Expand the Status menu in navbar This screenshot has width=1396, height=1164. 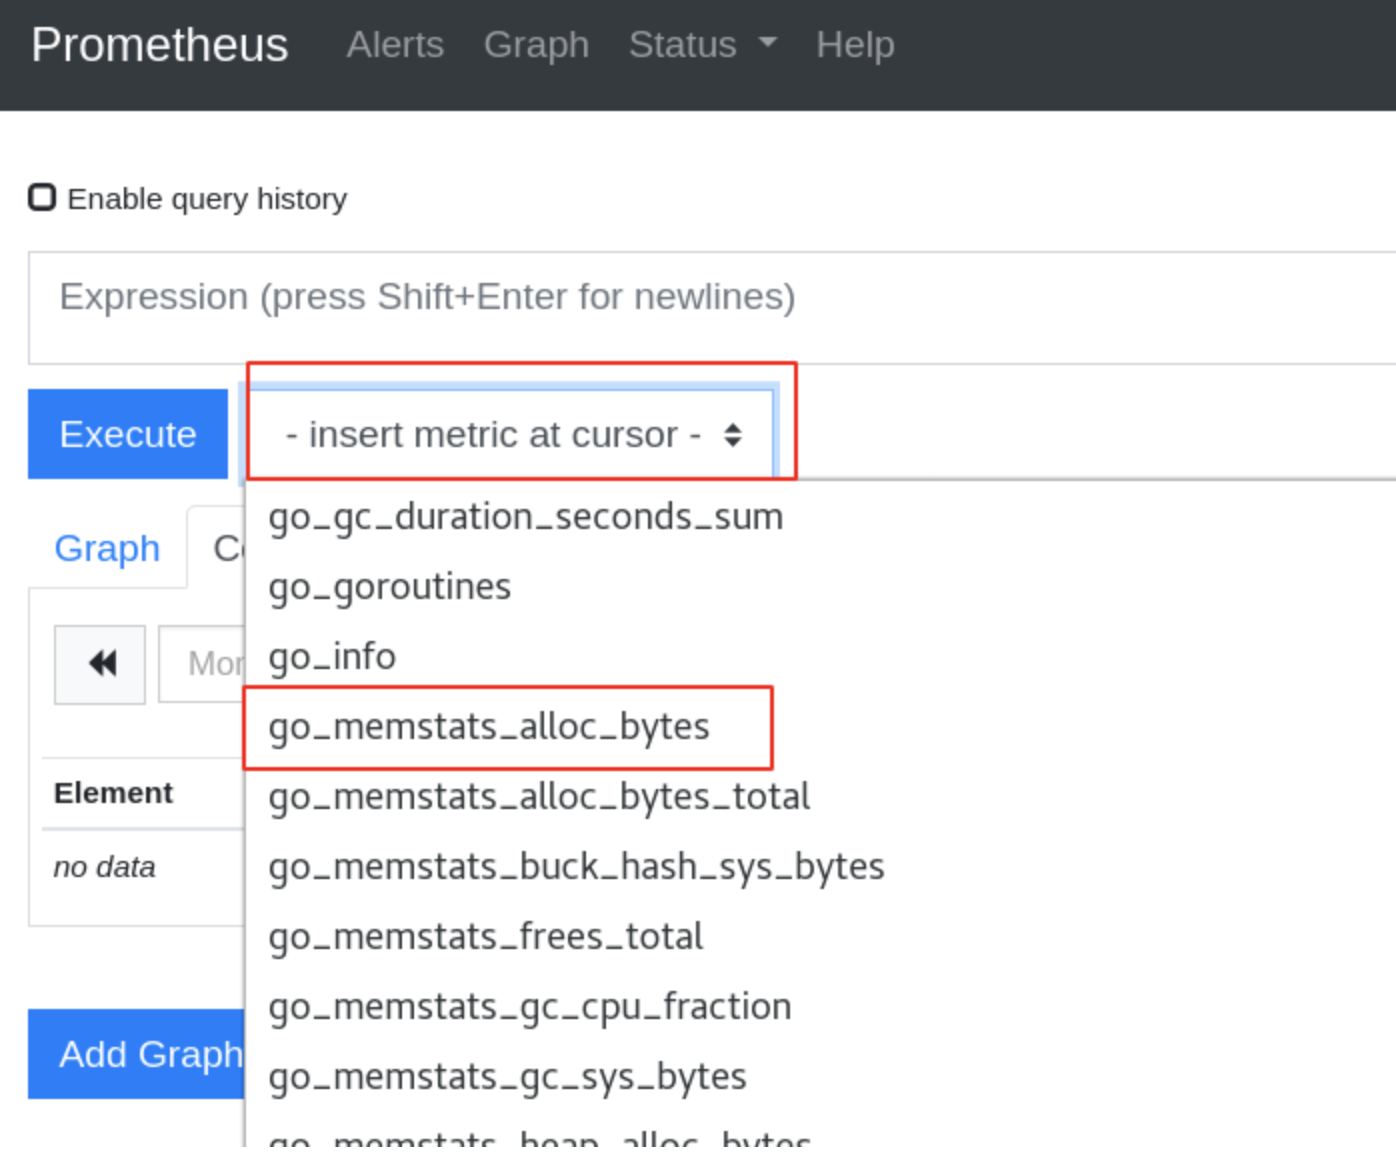(702, 44)
